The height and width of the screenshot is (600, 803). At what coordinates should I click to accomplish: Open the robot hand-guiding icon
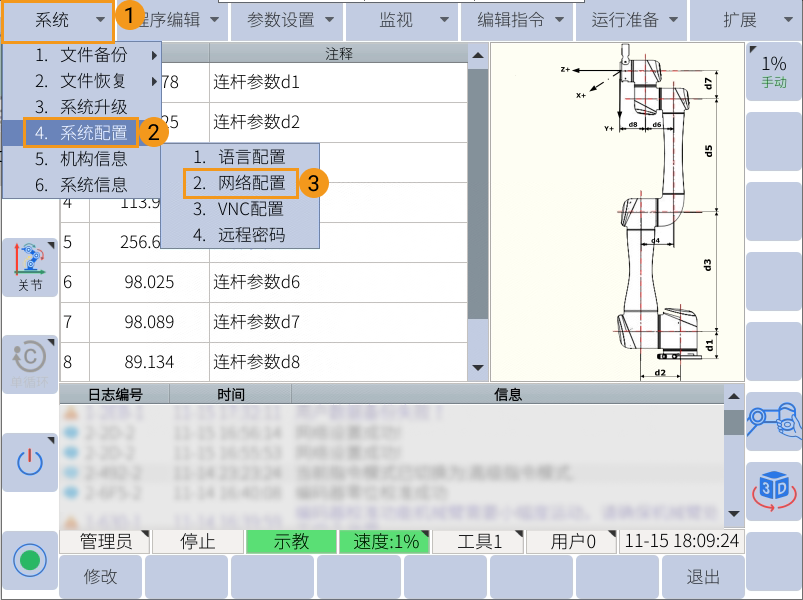point(774,421)
